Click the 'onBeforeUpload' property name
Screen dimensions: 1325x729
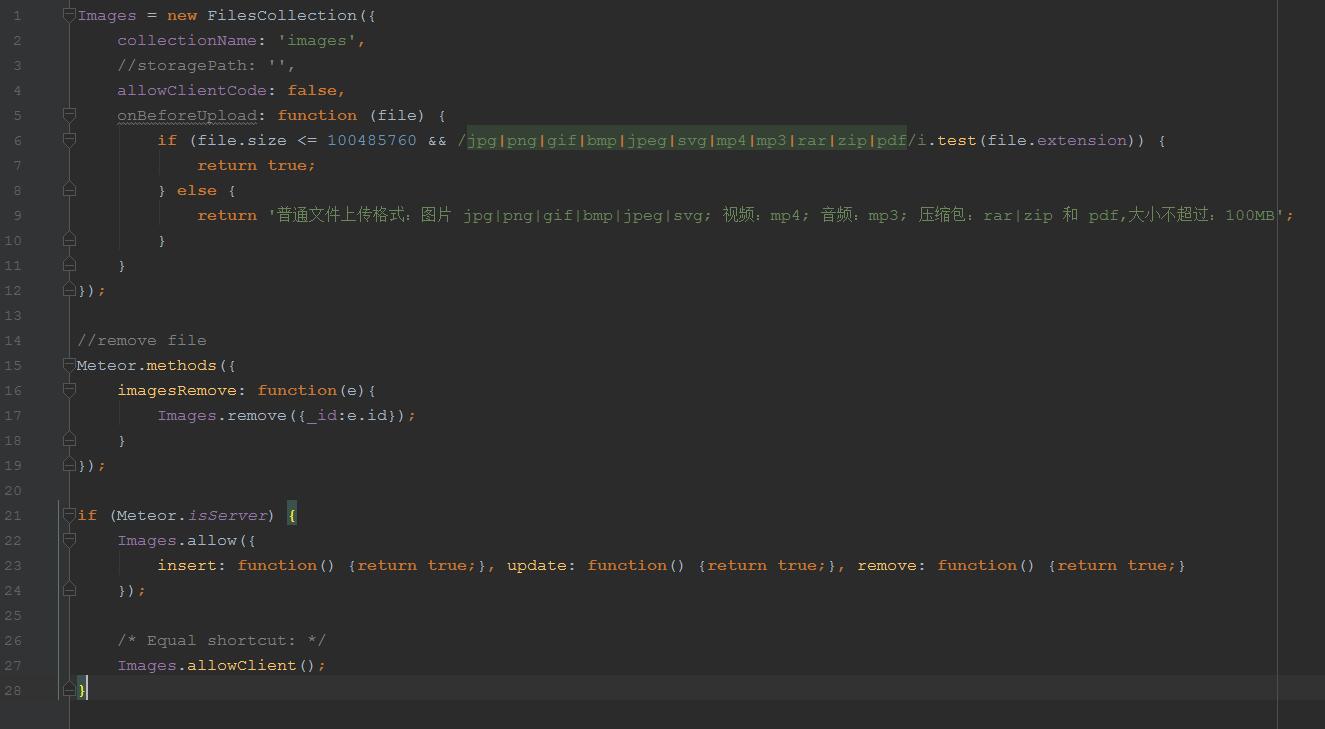[187, 115]
